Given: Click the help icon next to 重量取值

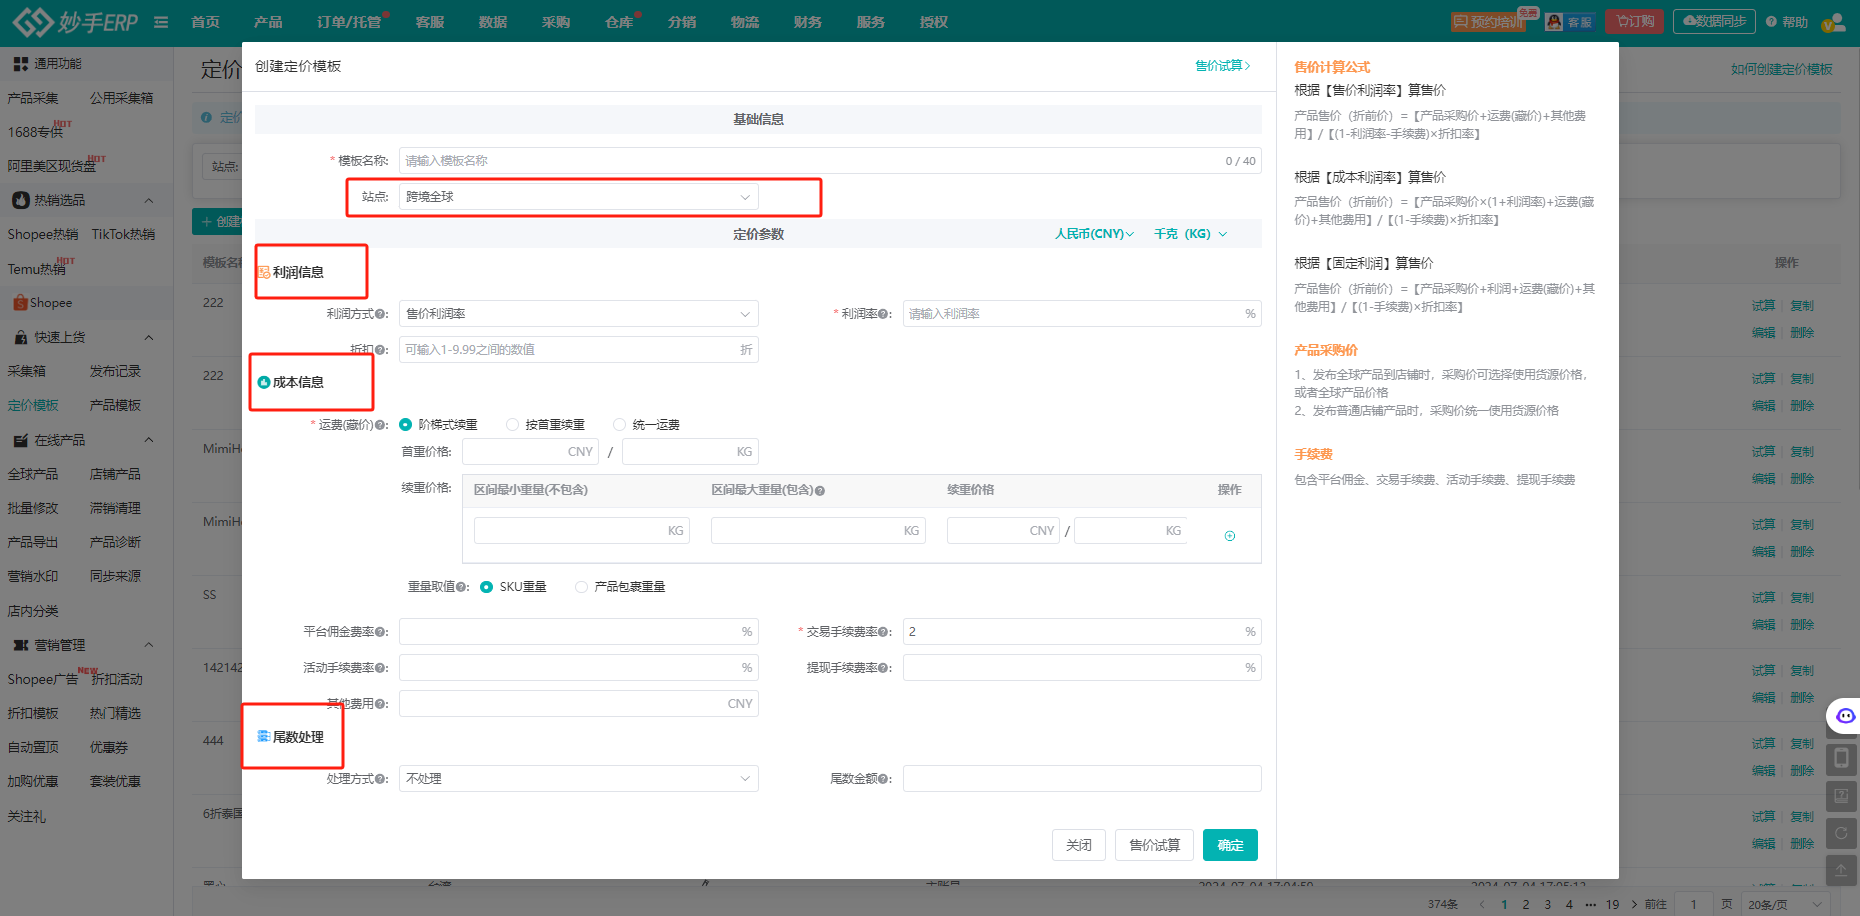Looking at the screenshot, I should pyautogui.click(x=462, y=587).
